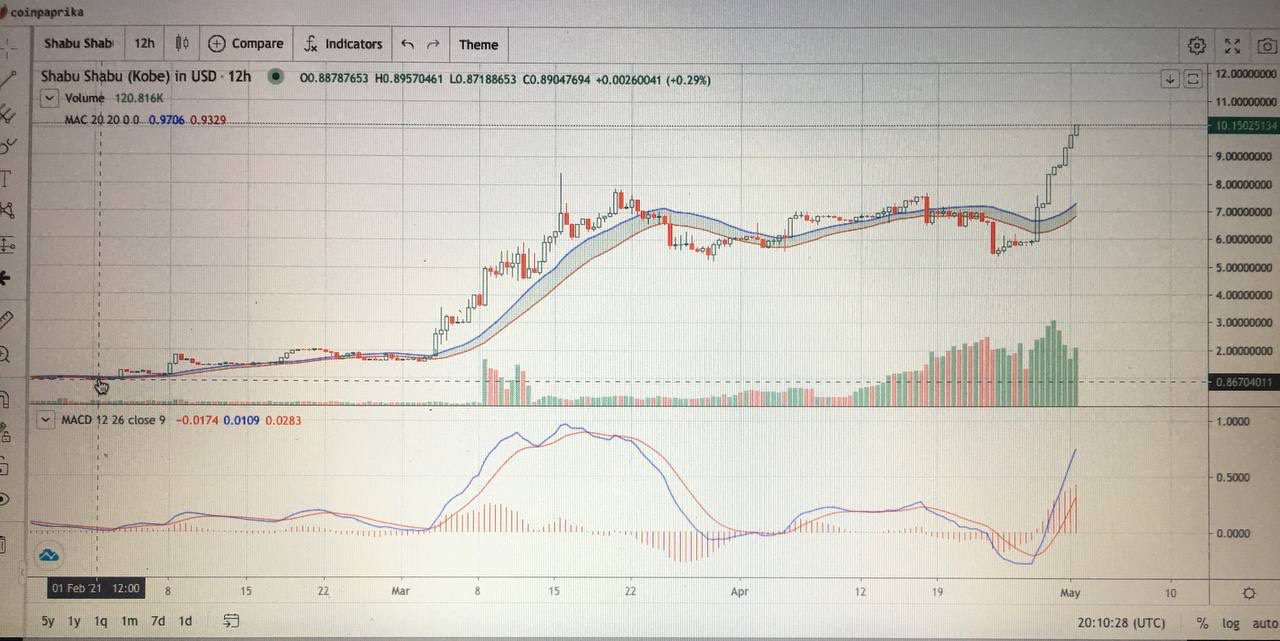Open the 12h interval dropdown
This screenshot has height=641, width=1280.
[x=144, y=44]
